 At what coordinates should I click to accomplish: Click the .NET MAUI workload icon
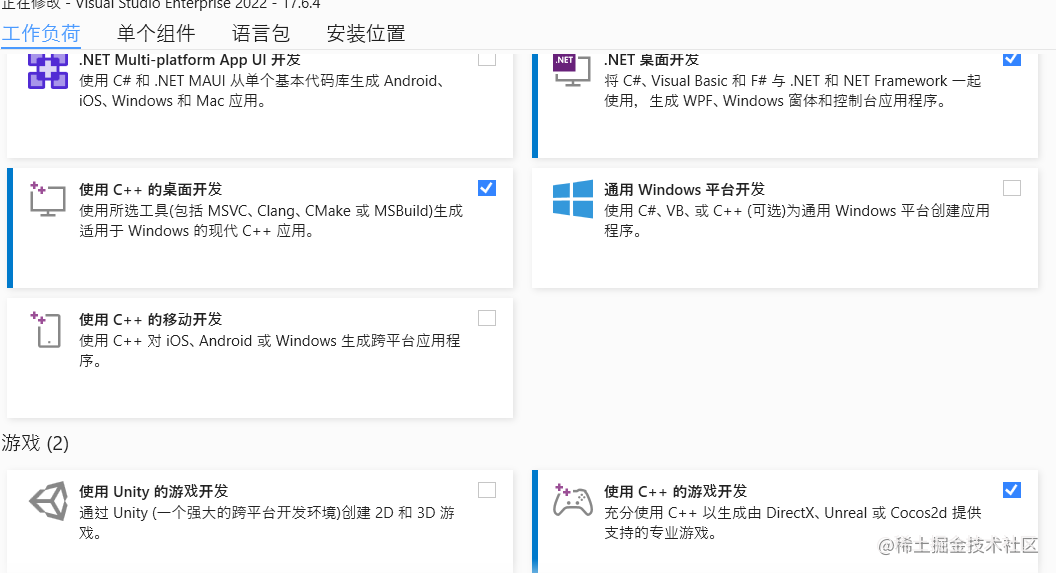click(x=48, y=71)
